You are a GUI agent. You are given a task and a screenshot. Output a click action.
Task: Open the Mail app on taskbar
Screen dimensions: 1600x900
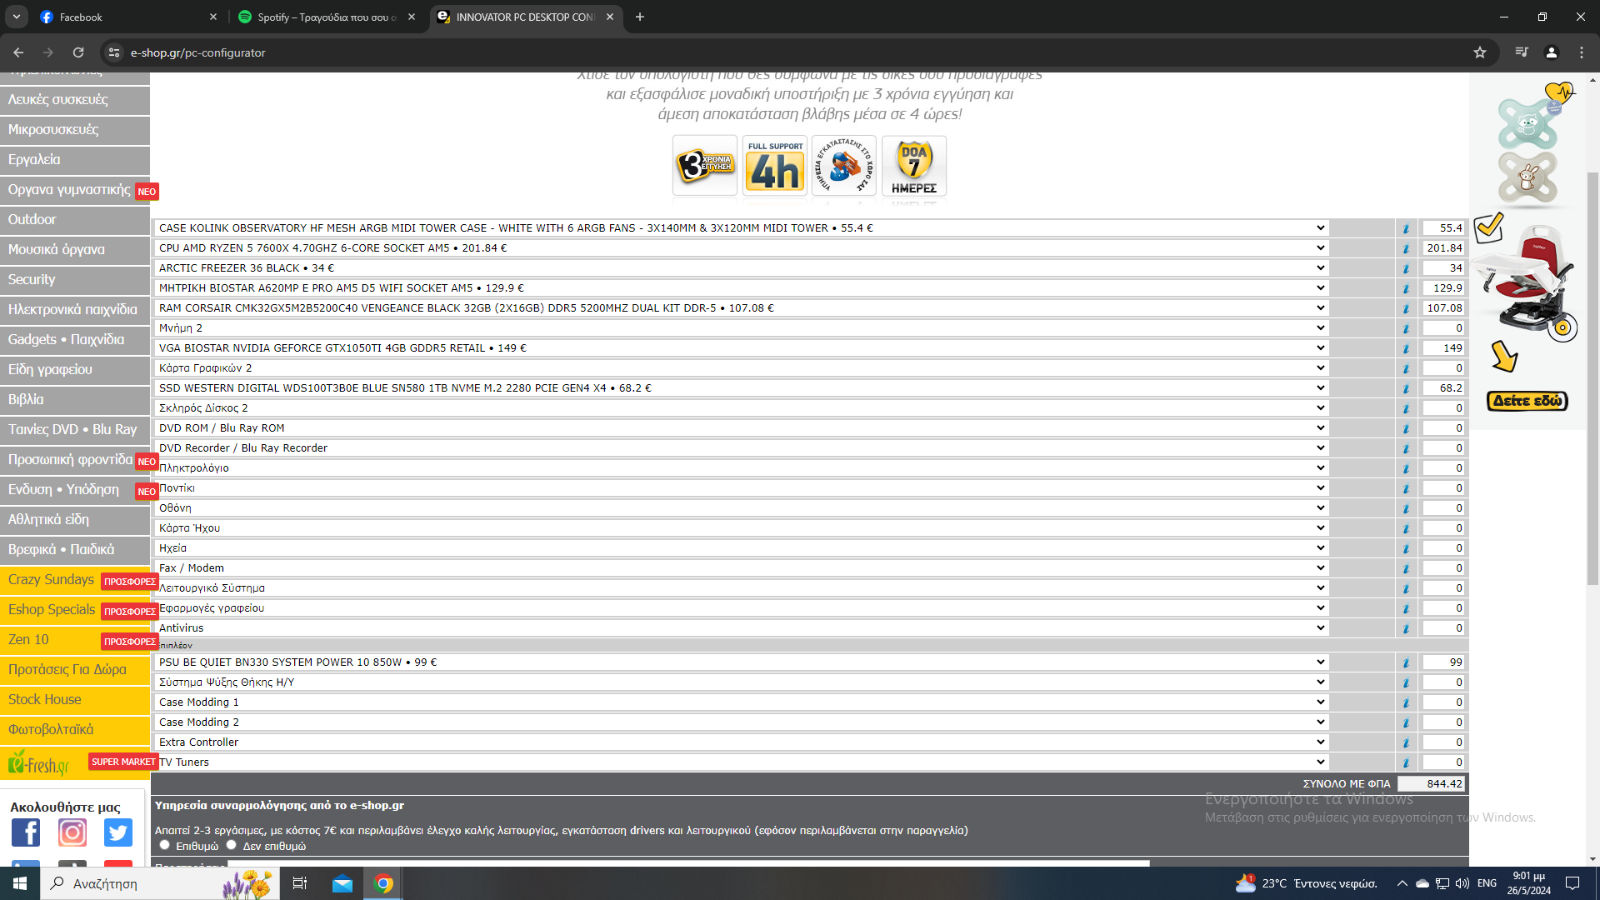342,883
